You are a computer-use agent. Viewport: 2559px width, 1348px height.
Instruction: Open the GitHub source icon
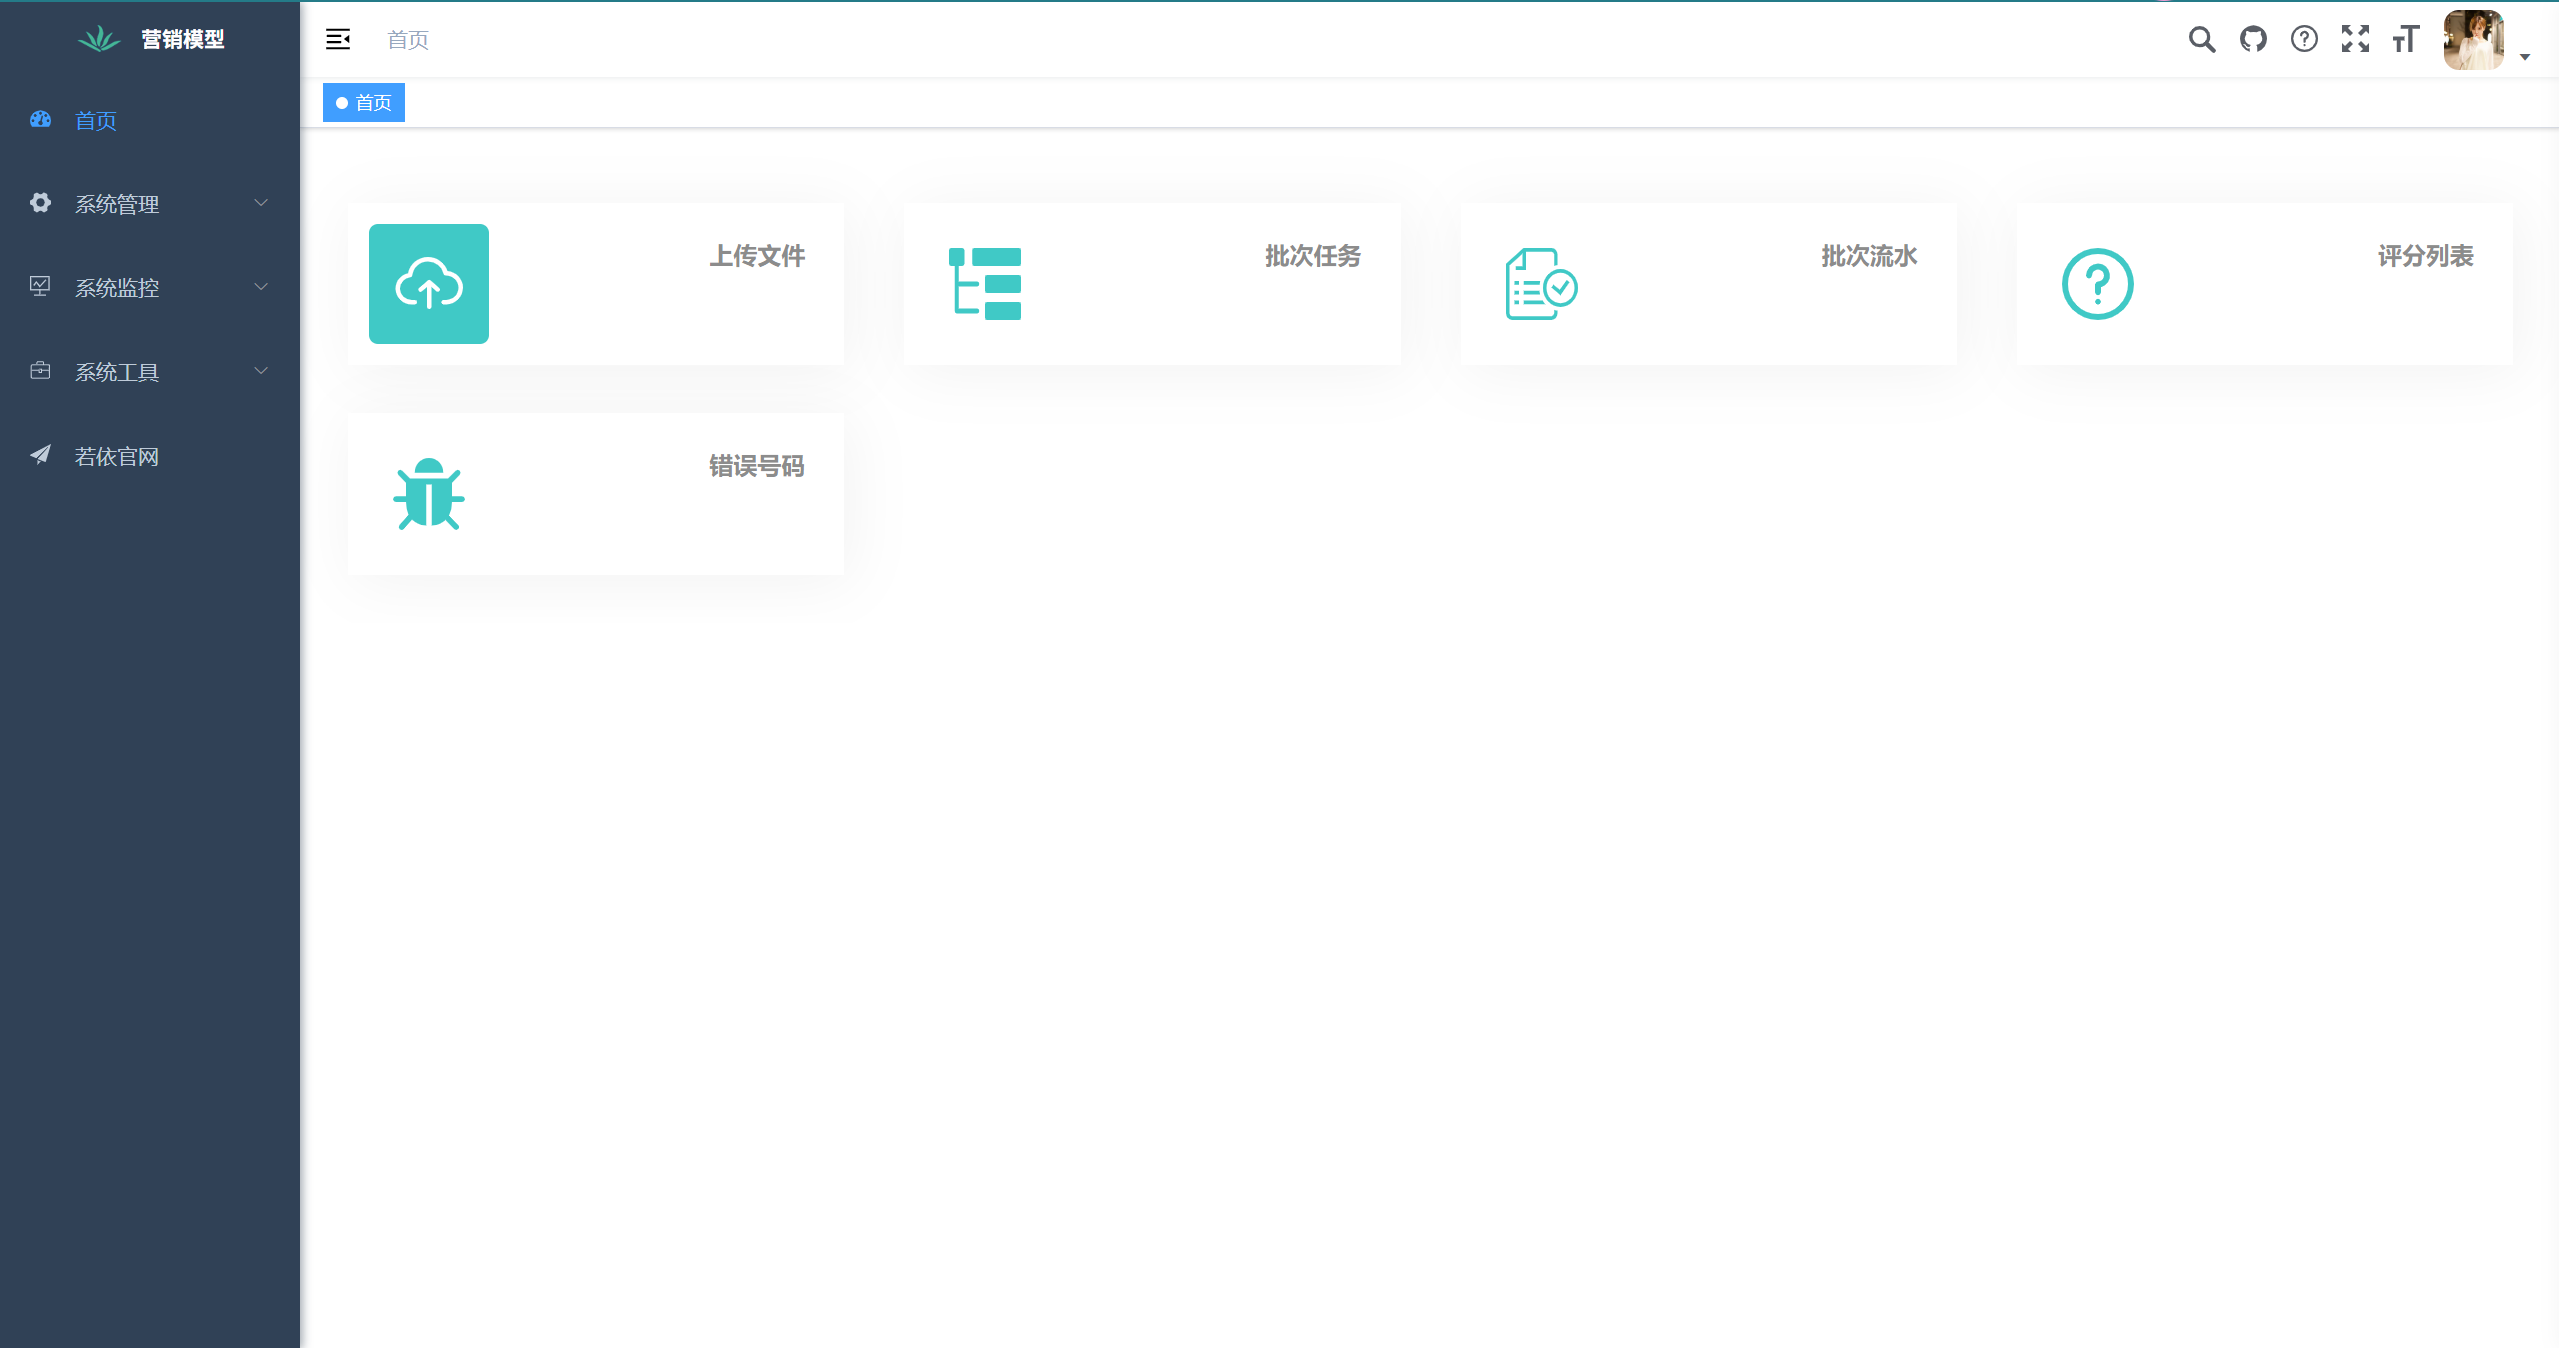[x=2253, y=40]
